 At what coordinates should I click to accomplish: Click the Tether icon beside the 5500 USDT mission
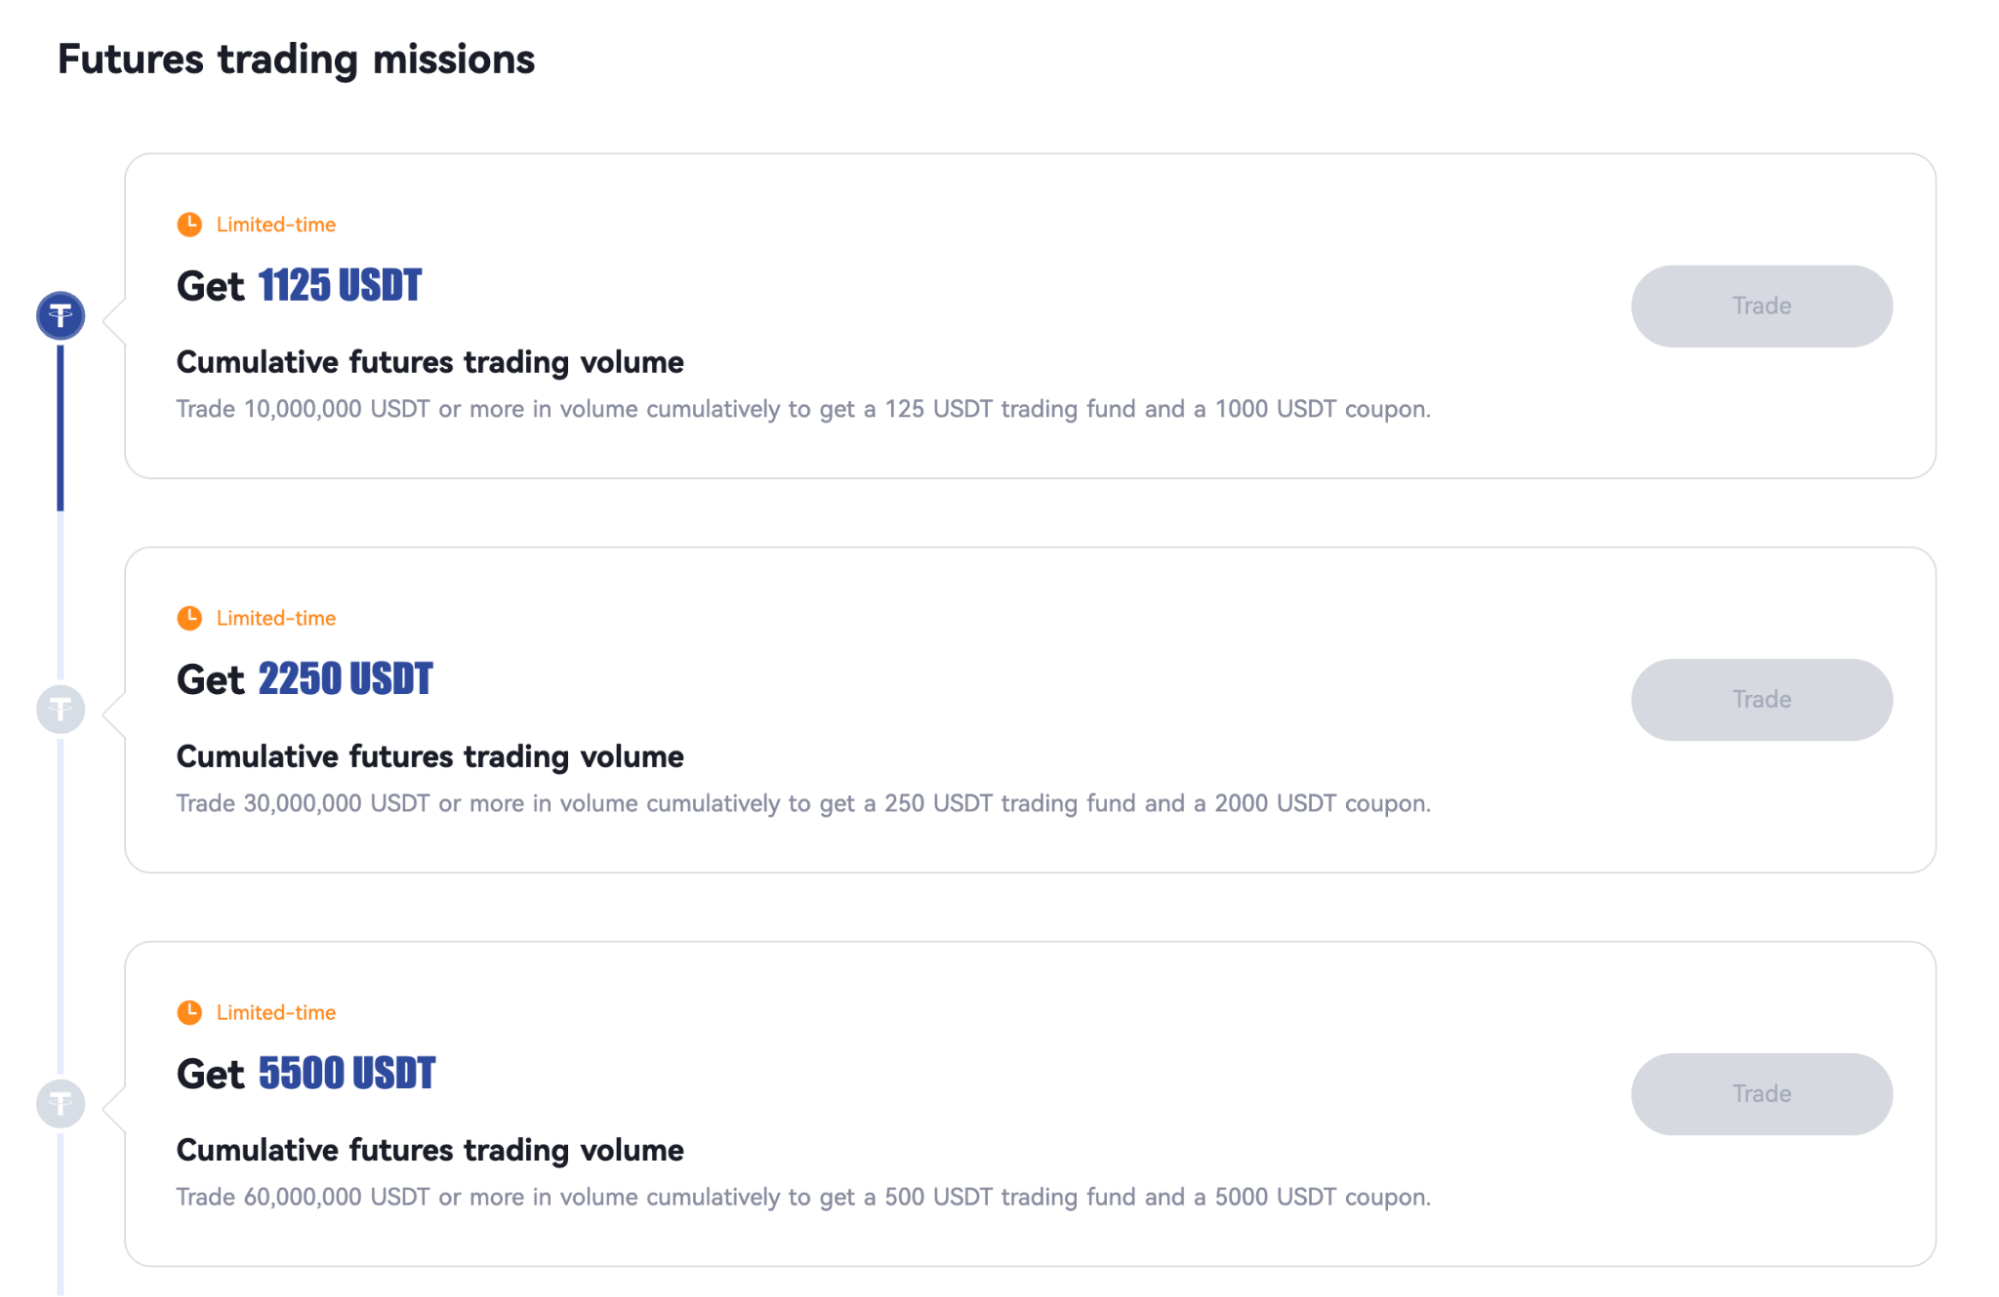(61, 1104)
